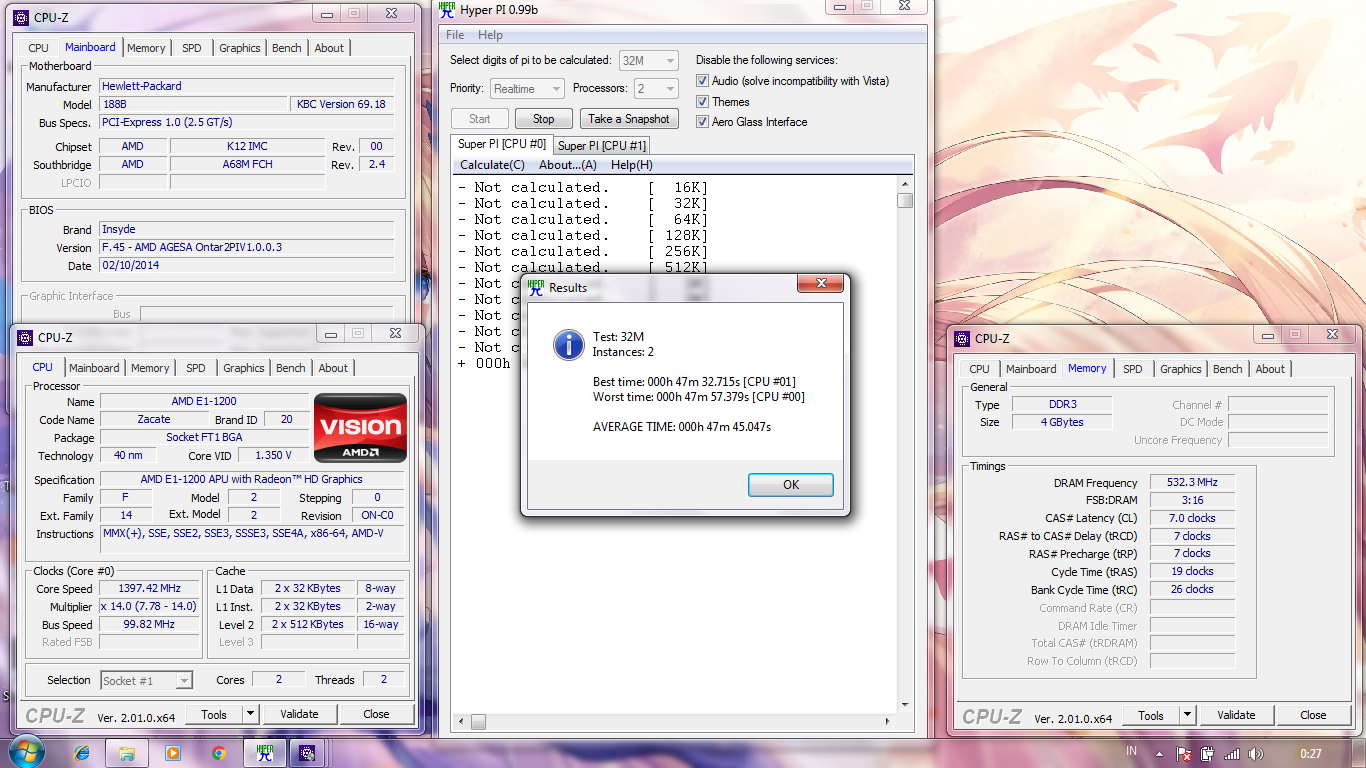1366x768 pixels.
Task: Click the Core Speed 1397.42 MHz value
Action: (150, 589)
